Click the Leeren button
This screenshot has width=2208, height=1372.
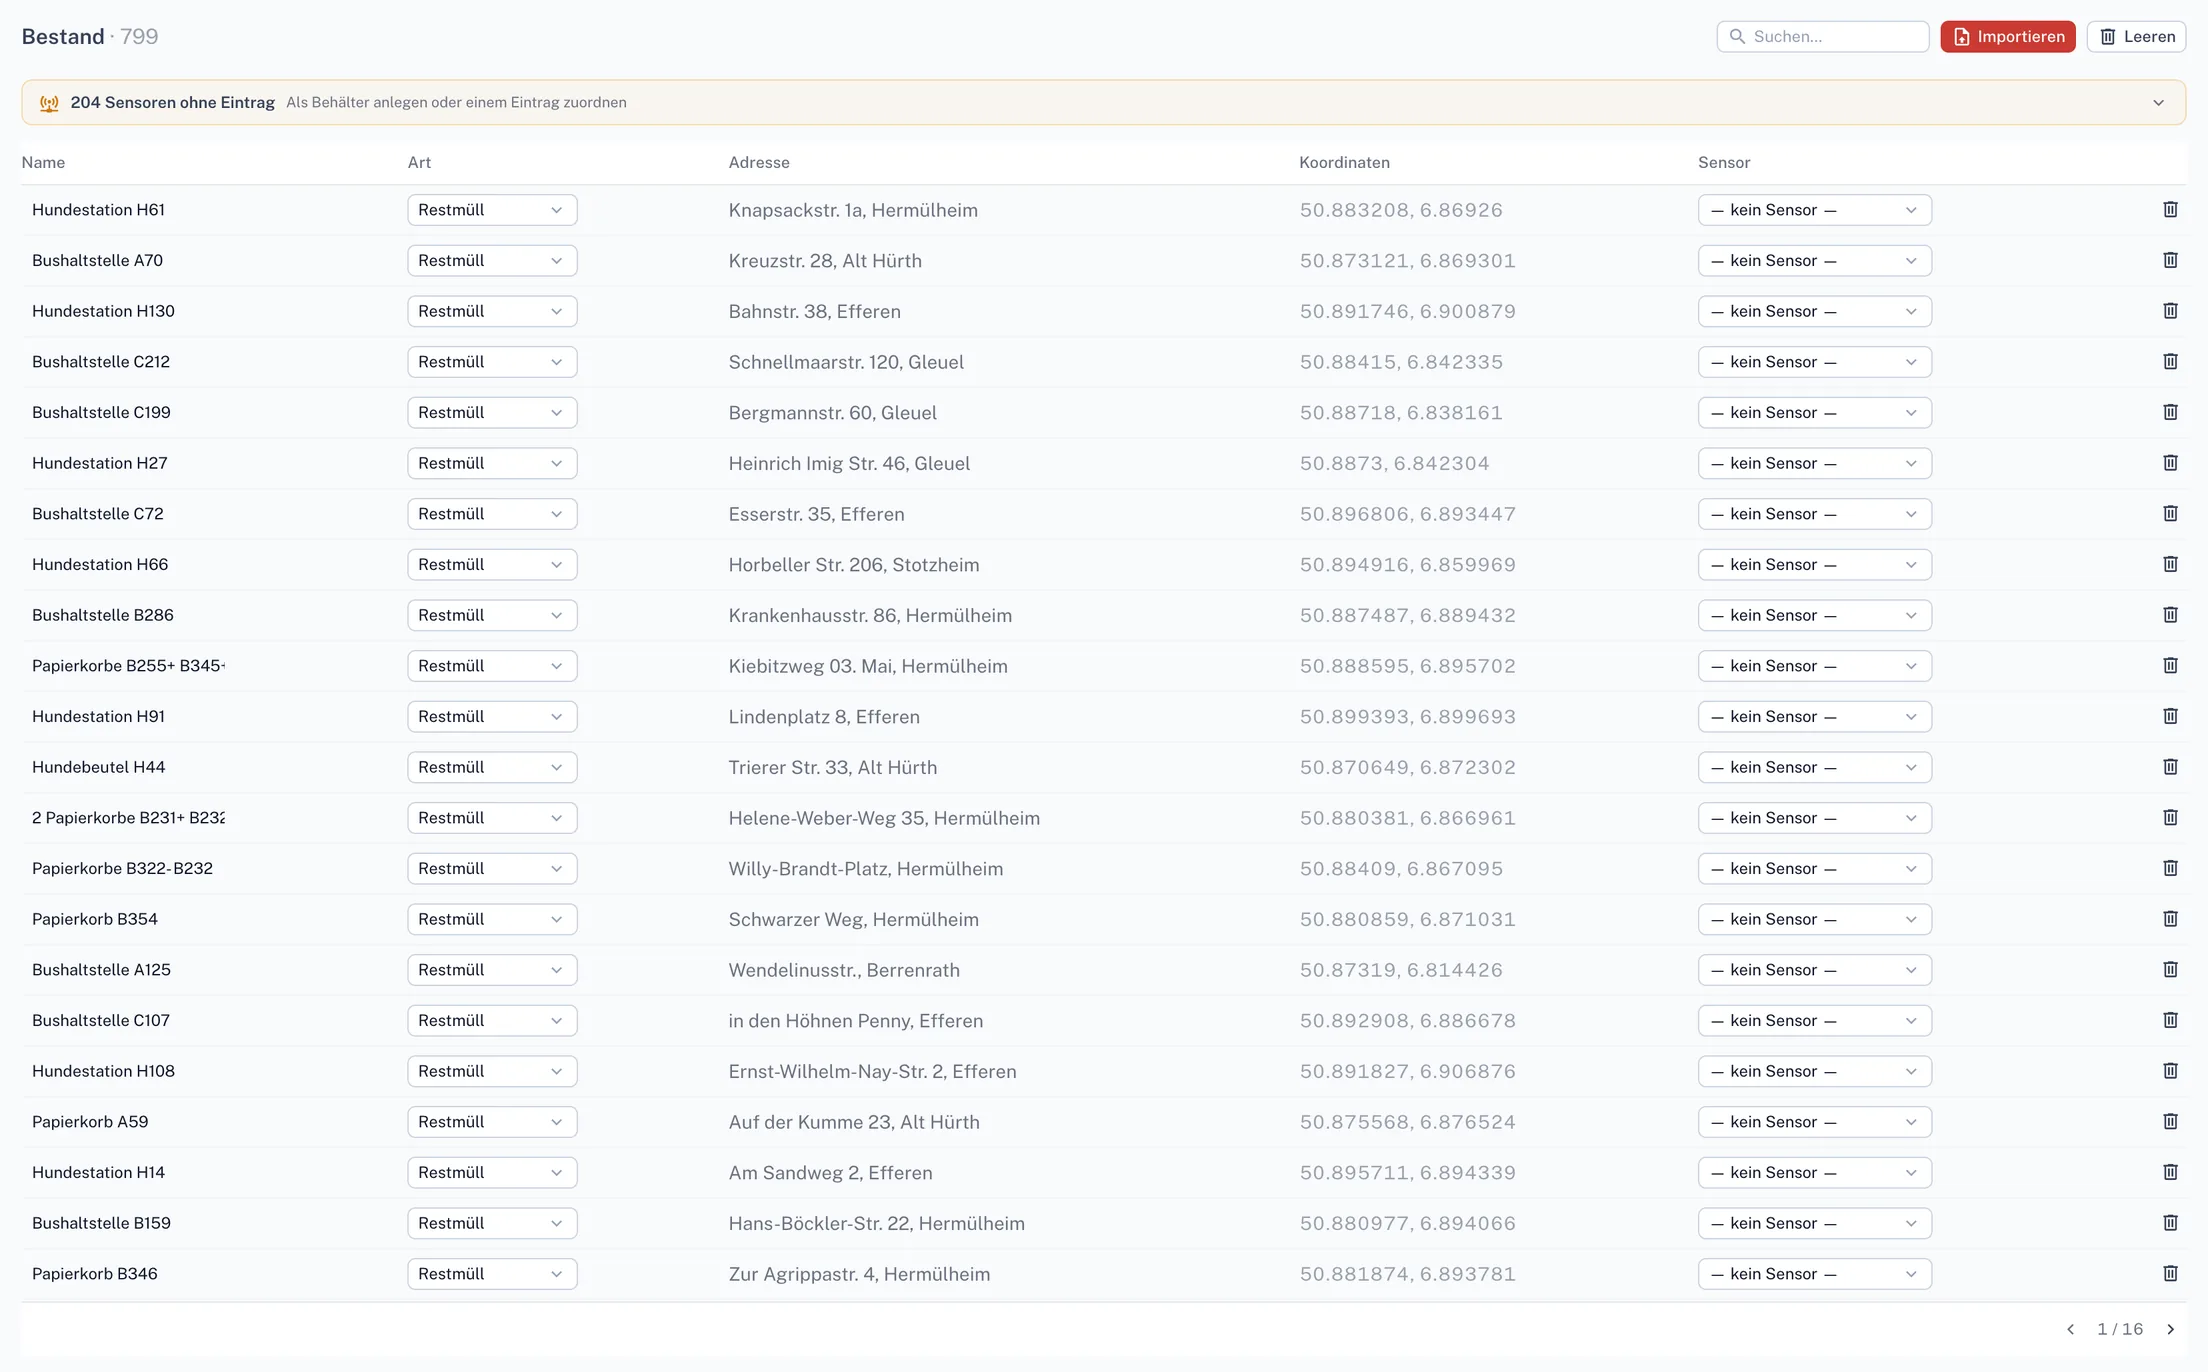(x=2136, y=37)
